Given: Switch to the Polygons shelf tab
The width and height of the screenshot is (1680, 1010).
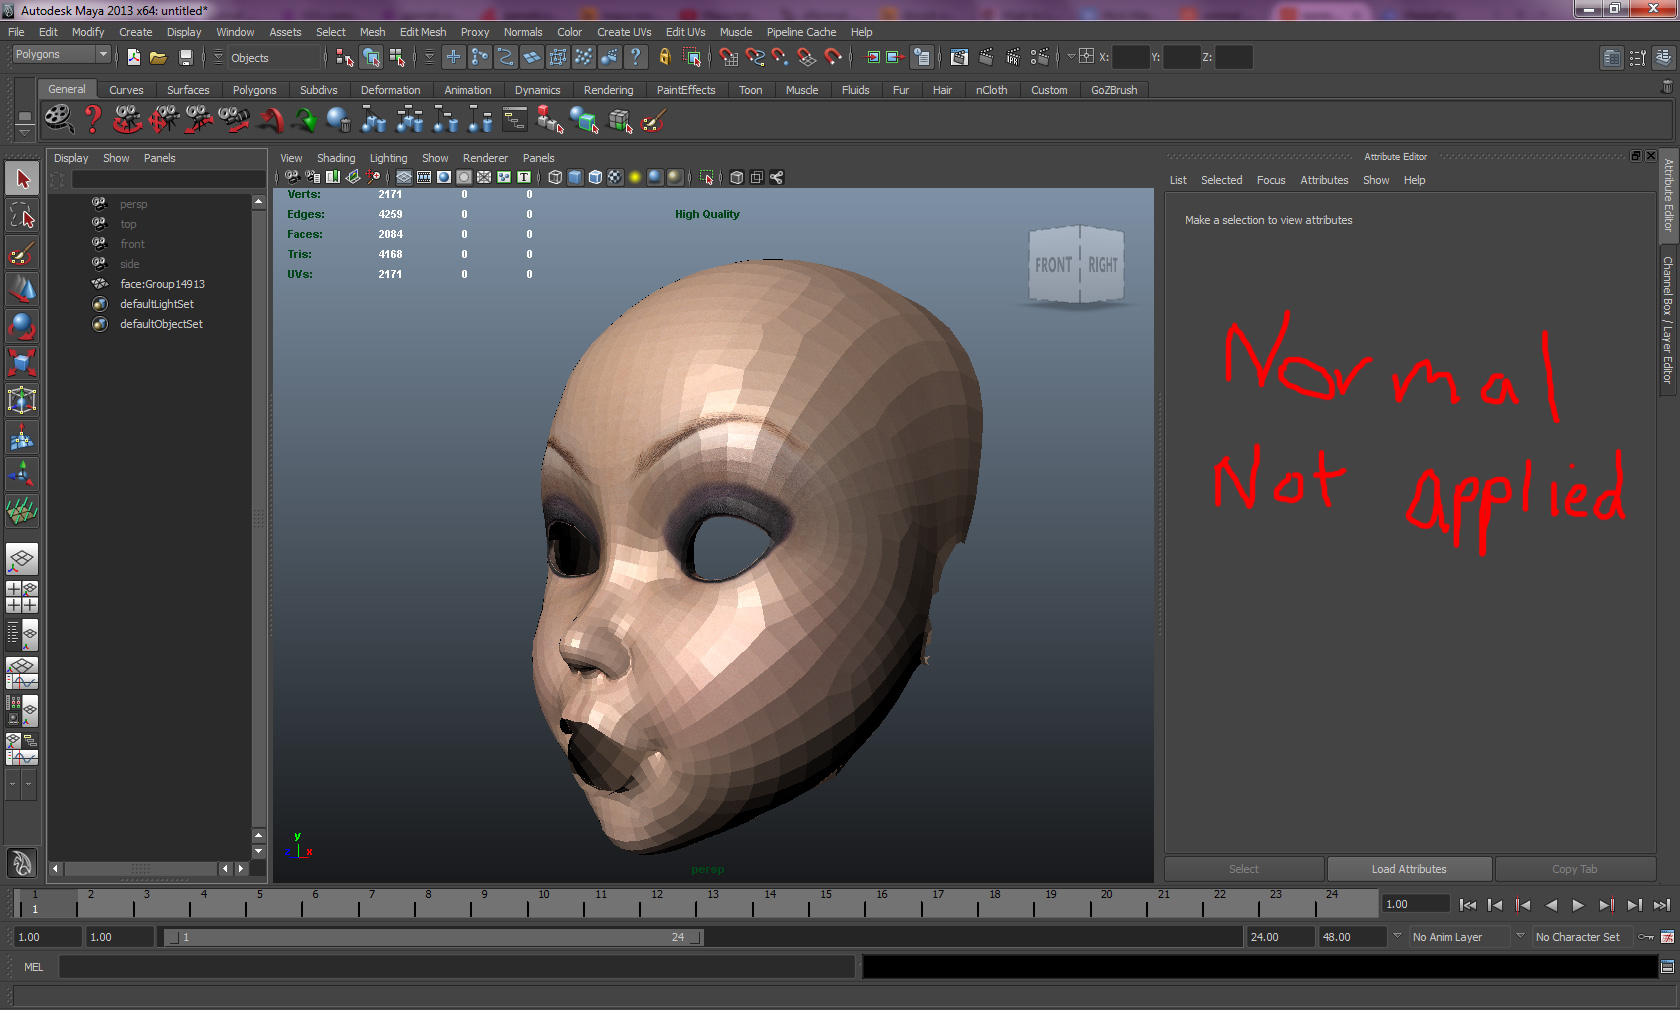Looking at the screenshot, I should [x=254, y=90].
